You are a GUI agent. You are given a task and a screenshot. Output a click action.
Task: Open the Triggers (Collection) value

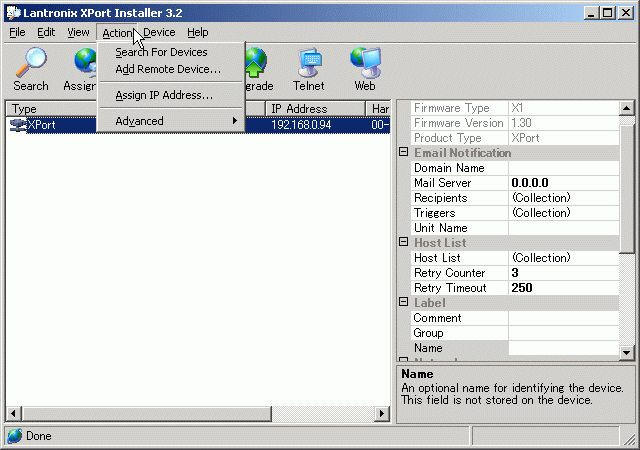(564, 213)
